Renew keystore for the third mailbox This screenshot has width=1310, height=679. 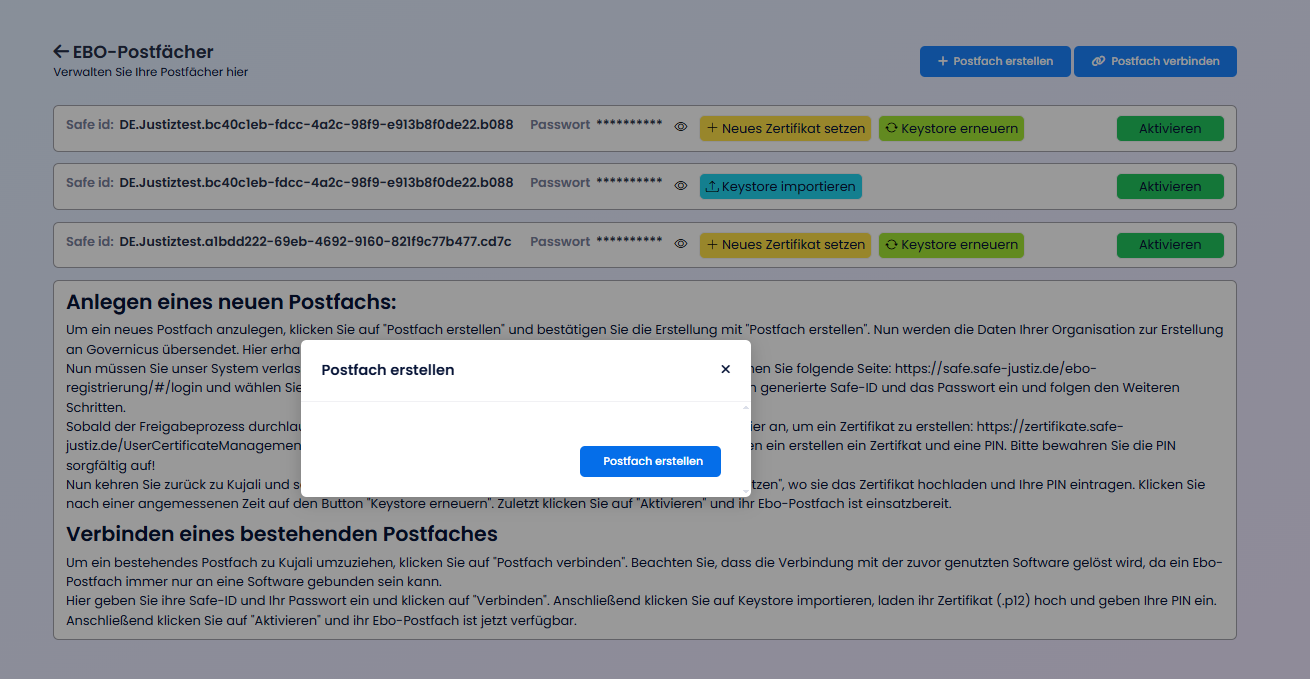click(951, 244)
